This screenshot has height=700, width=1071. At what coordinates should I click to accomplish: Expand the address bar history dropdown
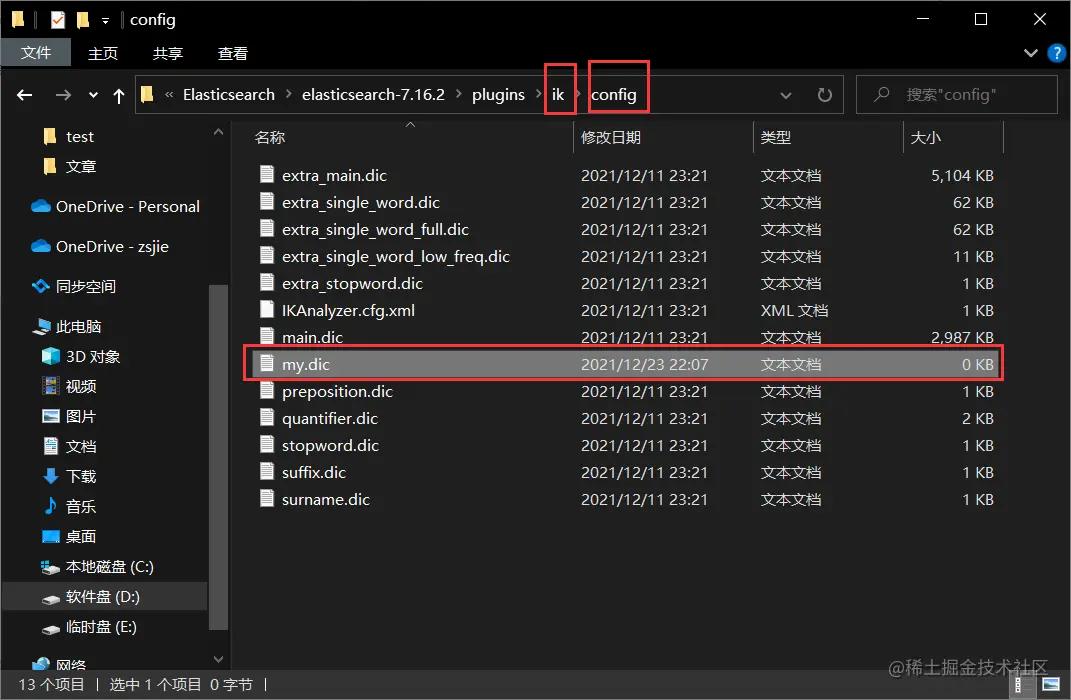pyautogui.click(x=786, y=95)
